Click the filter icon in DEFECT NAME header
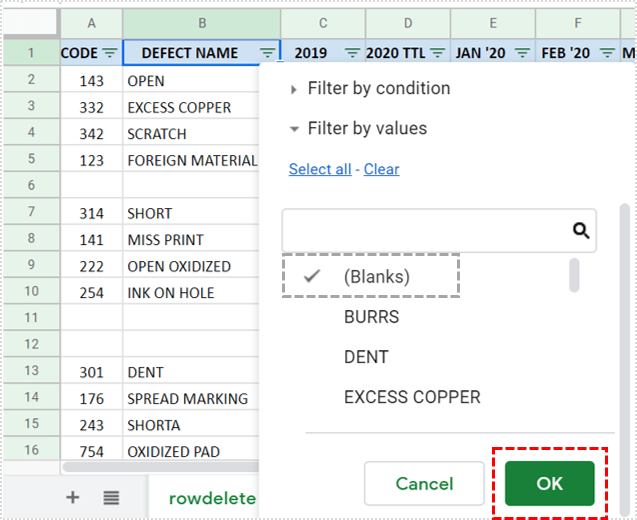637x520 pixels. click(268, 53)
